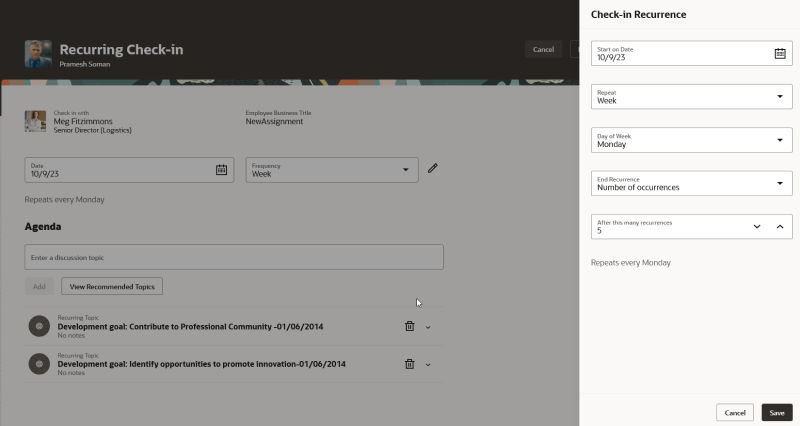Click the Agenda heading
The height and width of the screenshot is (426, 800).
pos(43,227)
